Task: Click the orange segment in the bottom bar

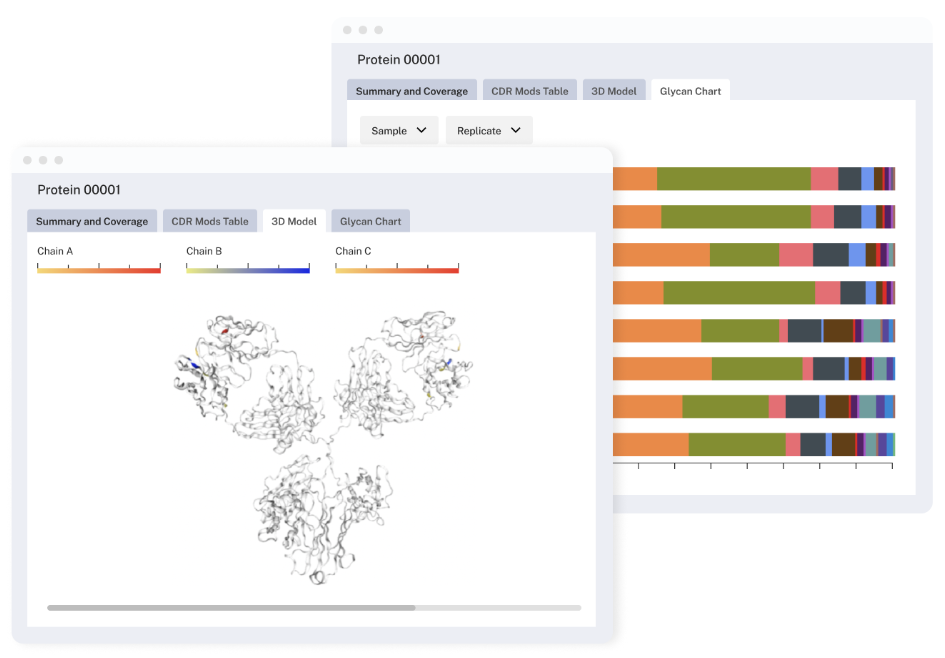Action: 650,444
